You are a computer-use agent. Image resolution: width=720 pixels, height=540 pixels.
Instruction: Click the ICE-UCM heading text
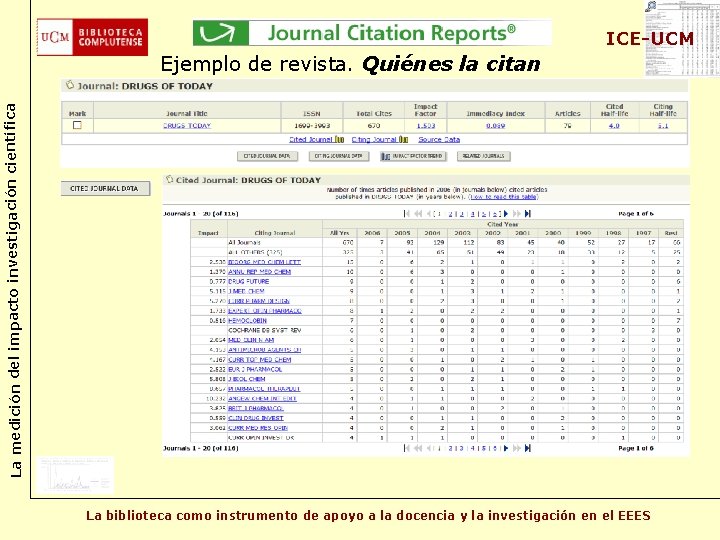[x=649, y=39]
